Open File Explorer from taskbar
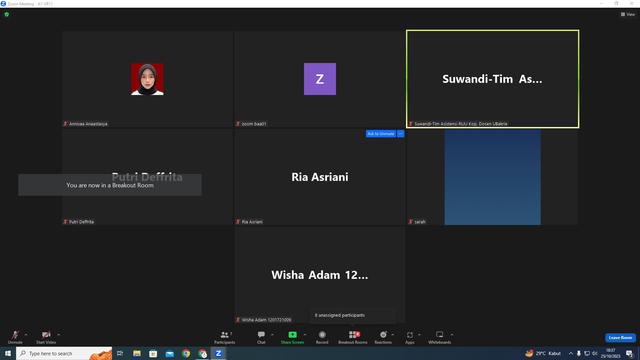Viewport: 640px width, 360px height. (x=137, y=353)
